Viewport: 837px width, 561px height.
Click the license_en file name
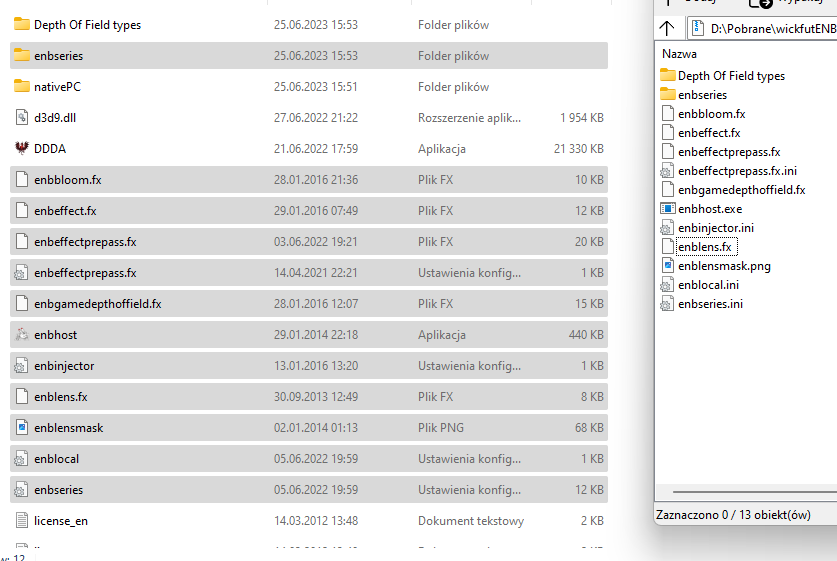pyautogui.click(x=61, y=520)
